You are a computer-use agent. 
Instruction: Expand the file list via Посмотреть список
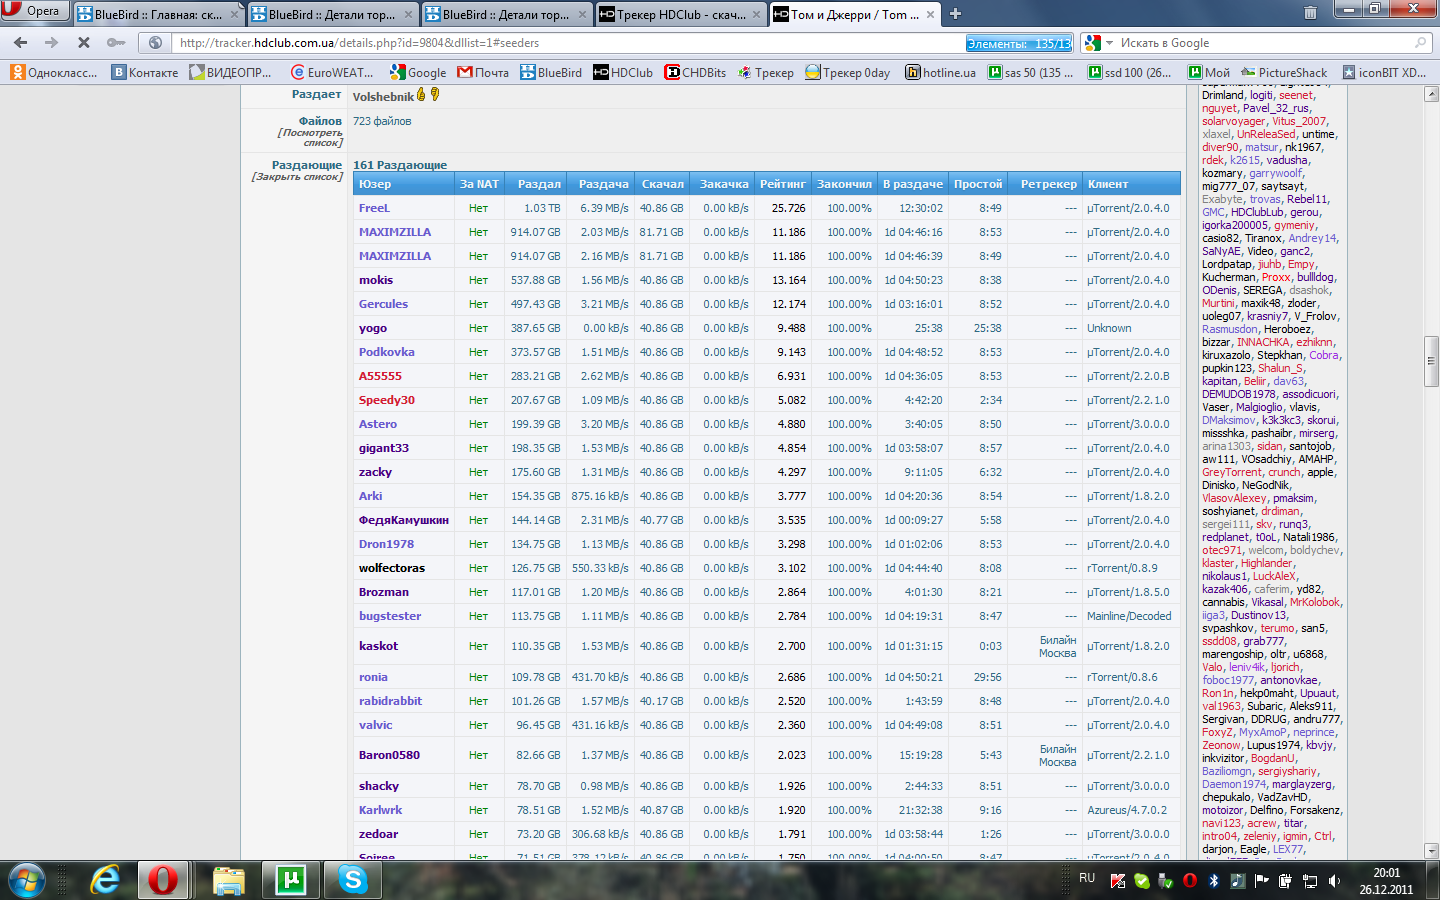pos(310,138)
